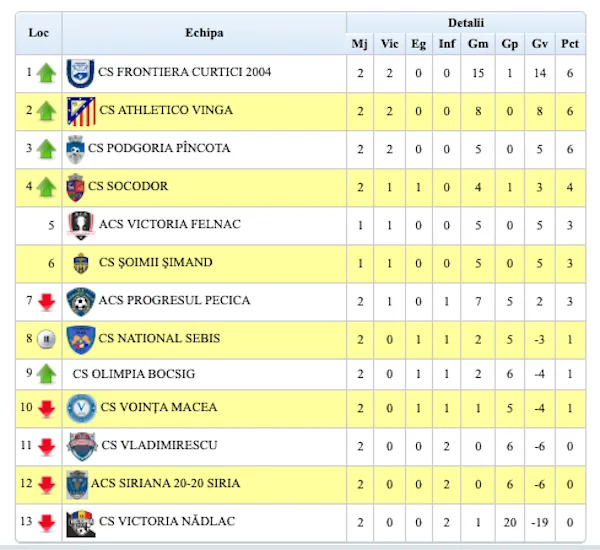Click the CS National Sebis team logo
Screen dimensions: 600x550
click(x=81, y=339)
